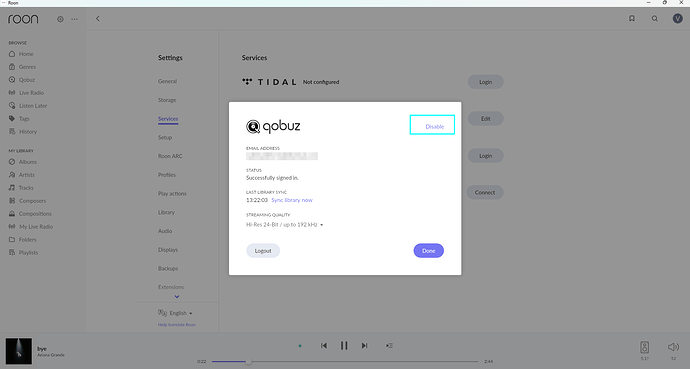The height and width of the screenshot is (369, 690).
Task: Click the track progress slider
Action: pyautogui.click(x=345, y=362)
